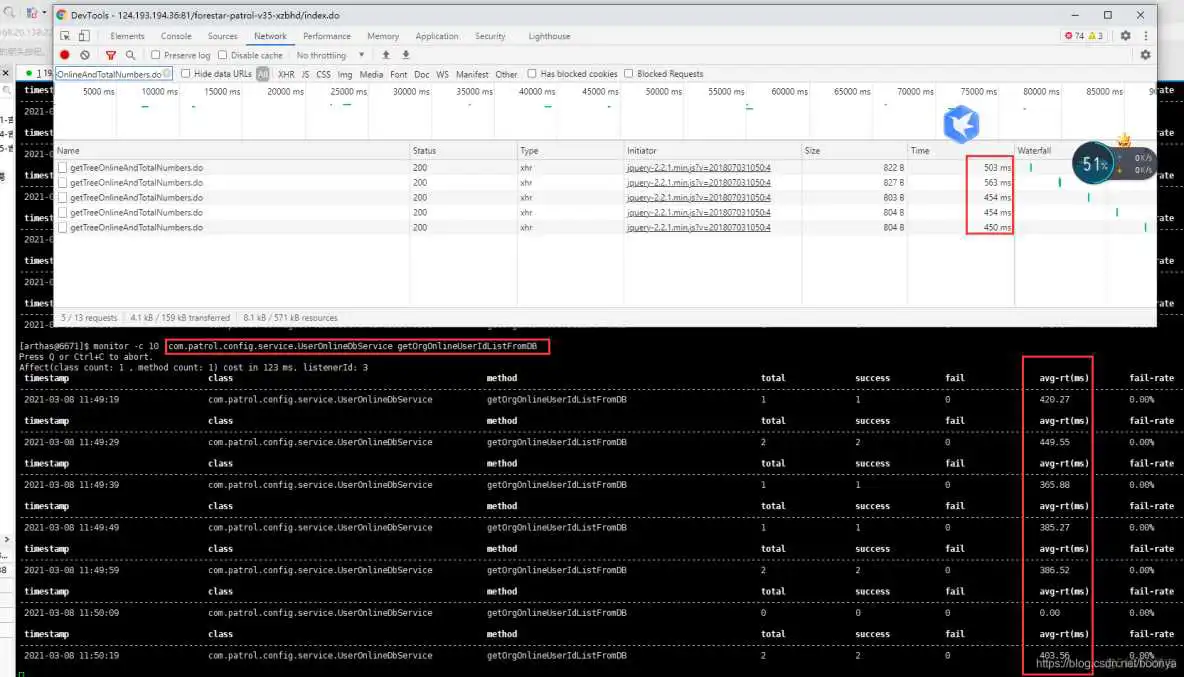Image resolution: width=1184 pixels, height=677 pixels.
Task: Switch to the Console tab
Action: (176, 36)
